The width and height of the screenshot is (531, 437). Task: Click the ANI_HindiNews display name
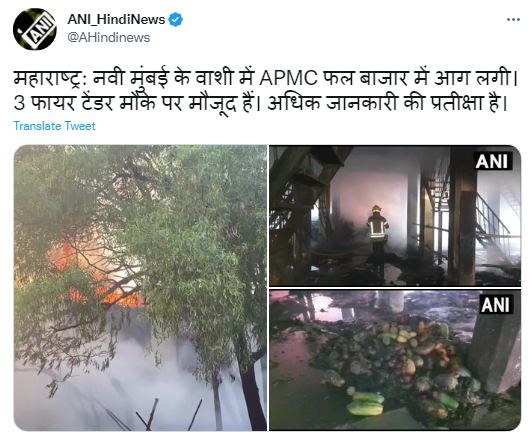coord(116,19)
